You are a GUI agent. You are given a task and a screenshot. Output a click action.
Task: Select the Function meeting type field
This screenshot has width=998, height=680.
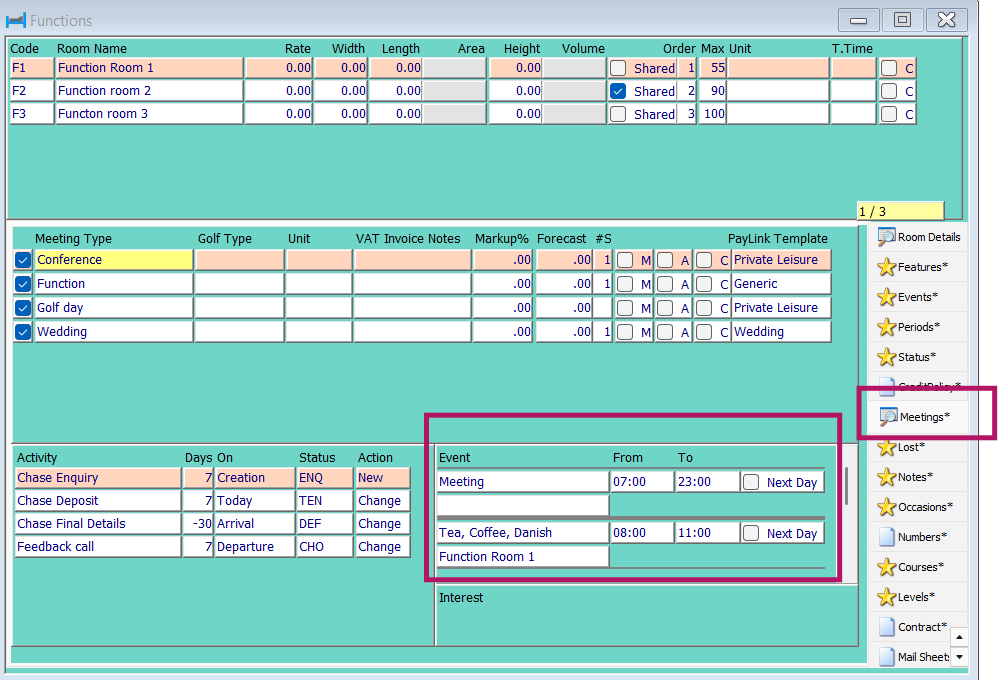tap(113, 284)
